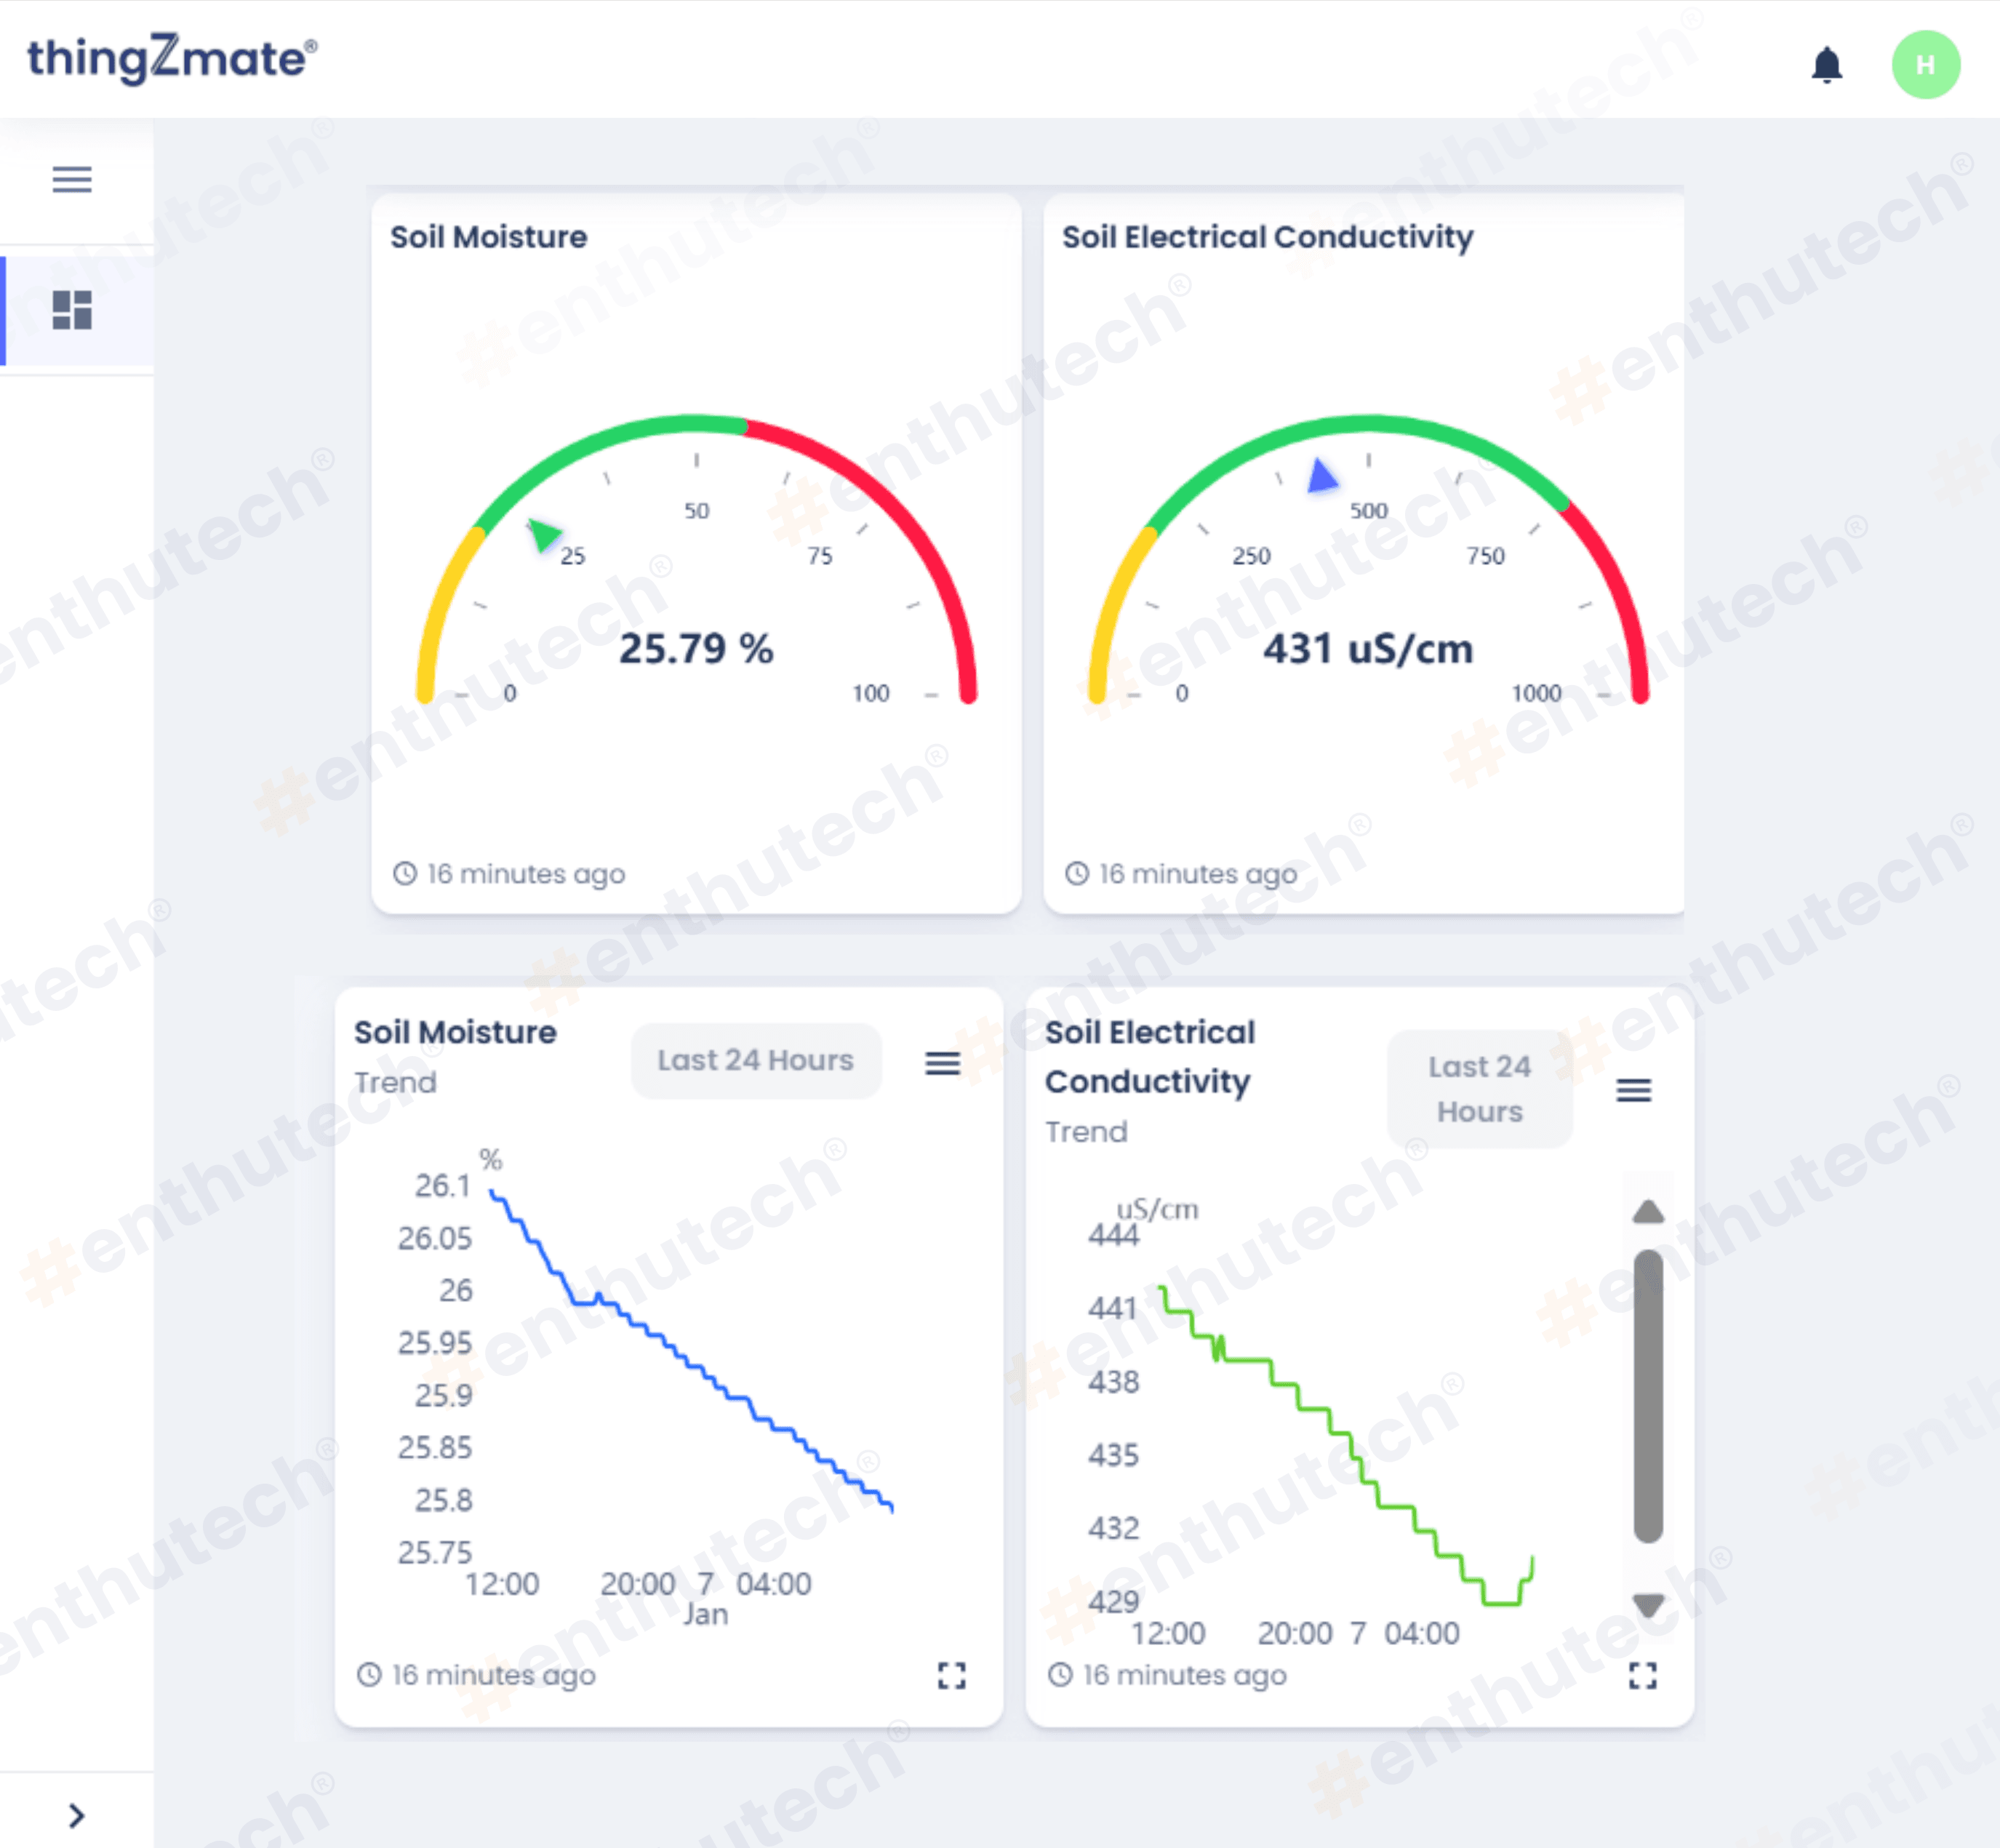Click the green Soil Moisture gauge pointer
Viewport: 2000px width, 1848px height.
pyautogui.click(x=544, y=535)
